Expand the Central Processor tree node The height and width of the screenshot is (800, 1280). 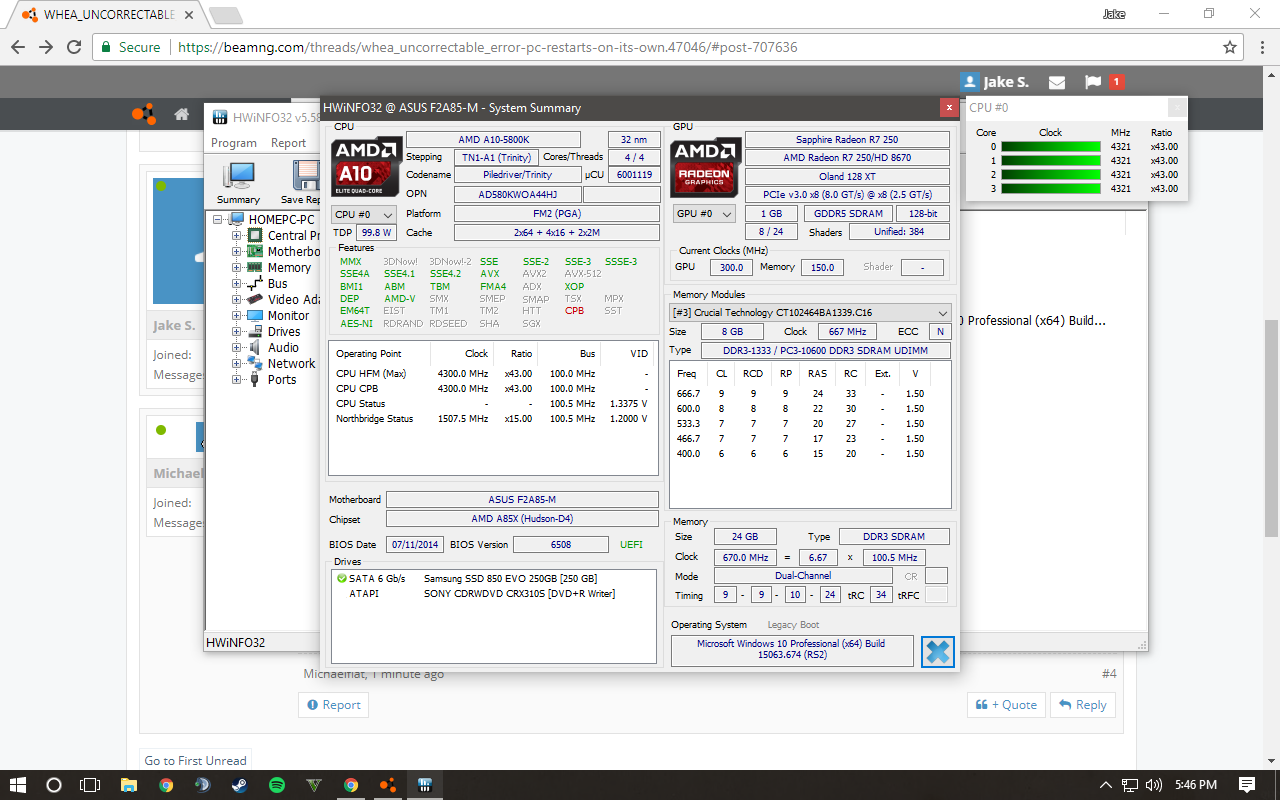click(237, 235)
